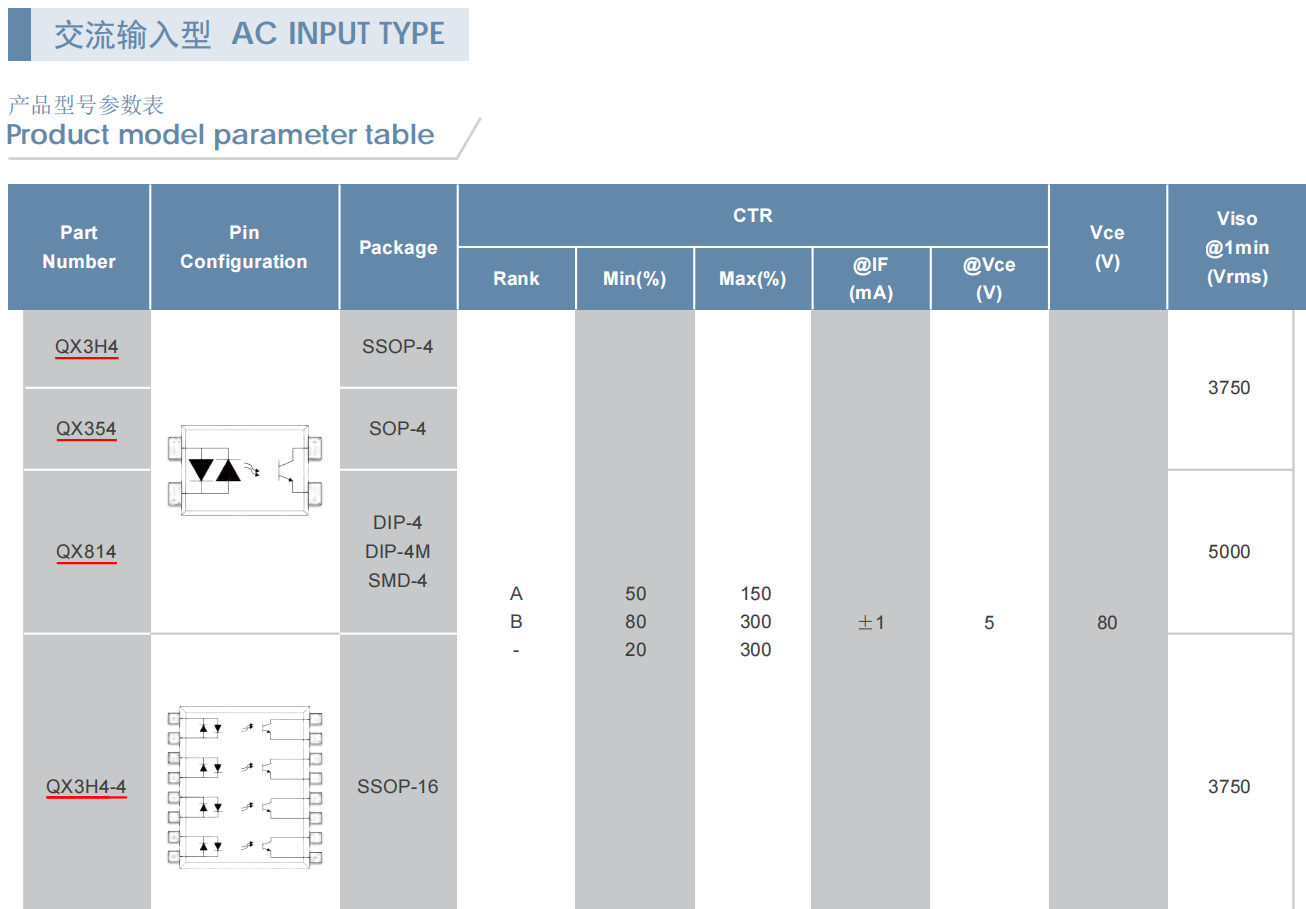Select the SSOP-16 package cell
Viewport: 1306px width, 909px height.
398,772
